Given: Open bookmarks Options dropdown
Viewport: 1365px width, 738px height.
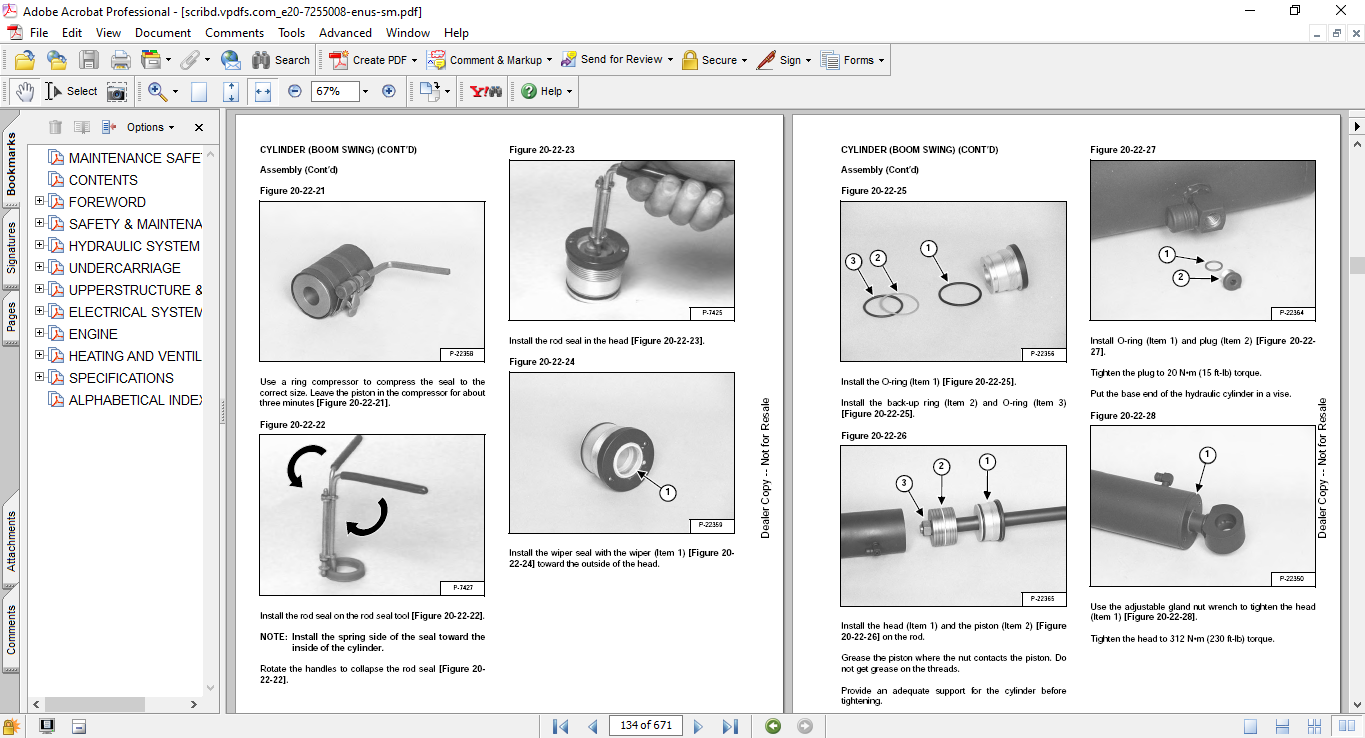Looking at the screenshot, I should point(150,127).
